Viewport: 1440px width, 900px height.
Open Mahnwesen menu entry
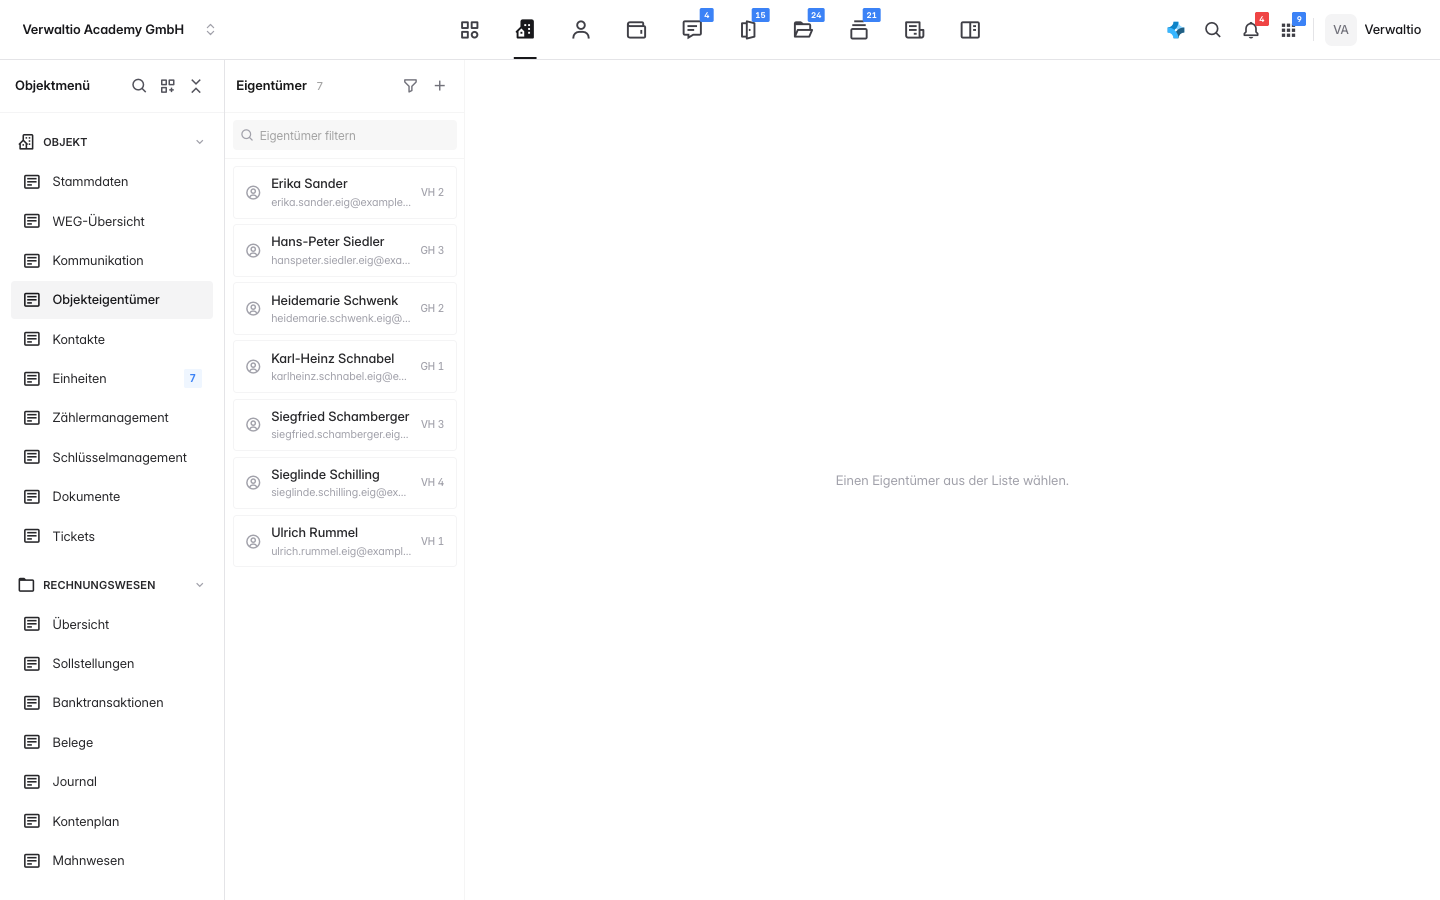112,861
